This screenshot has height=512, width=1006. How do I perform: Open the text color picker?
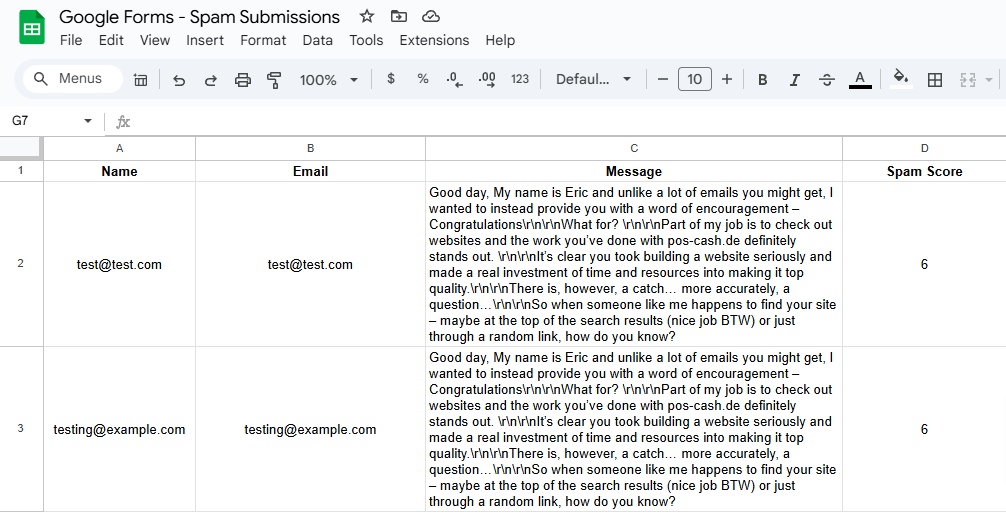(x=860, y=80)
